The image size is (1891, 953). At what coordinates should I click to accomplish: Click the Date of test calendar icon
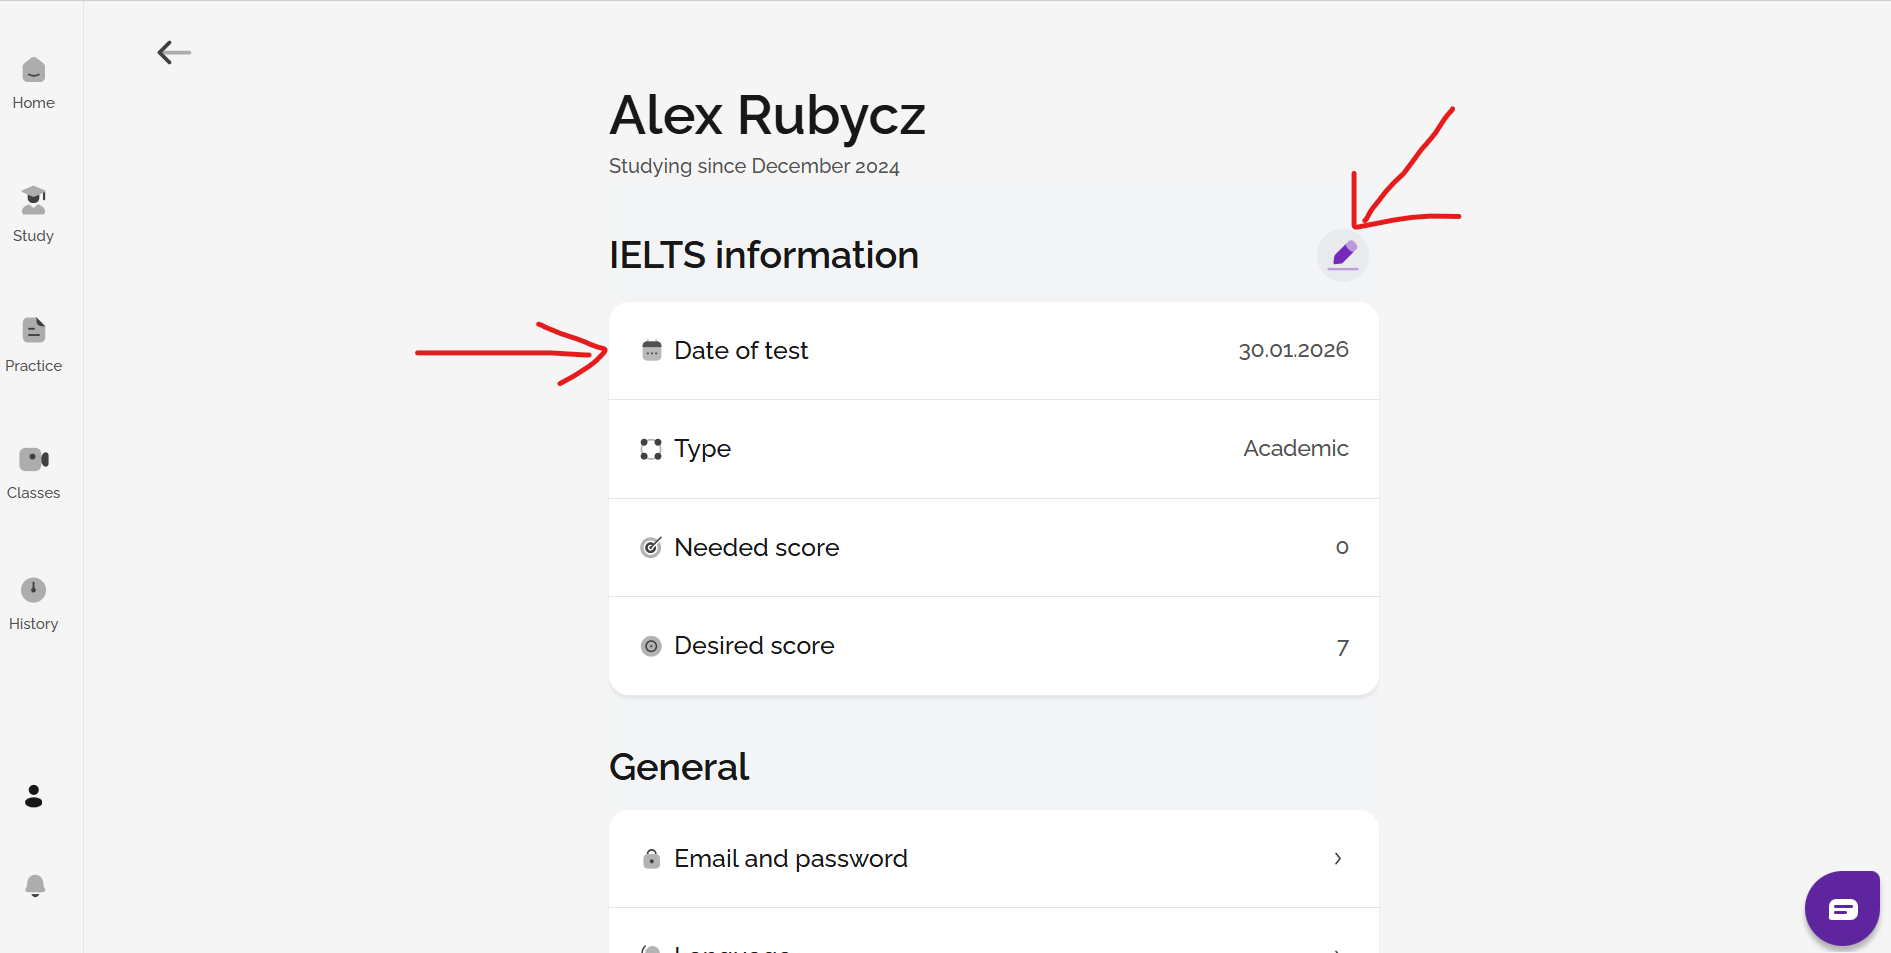tap(652, 351)
